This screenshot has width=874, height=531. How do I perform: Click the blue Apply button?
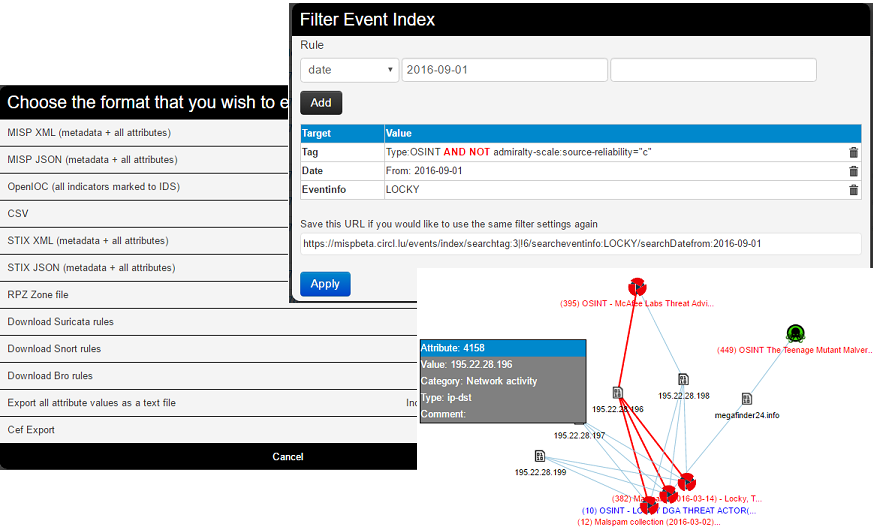325,284
